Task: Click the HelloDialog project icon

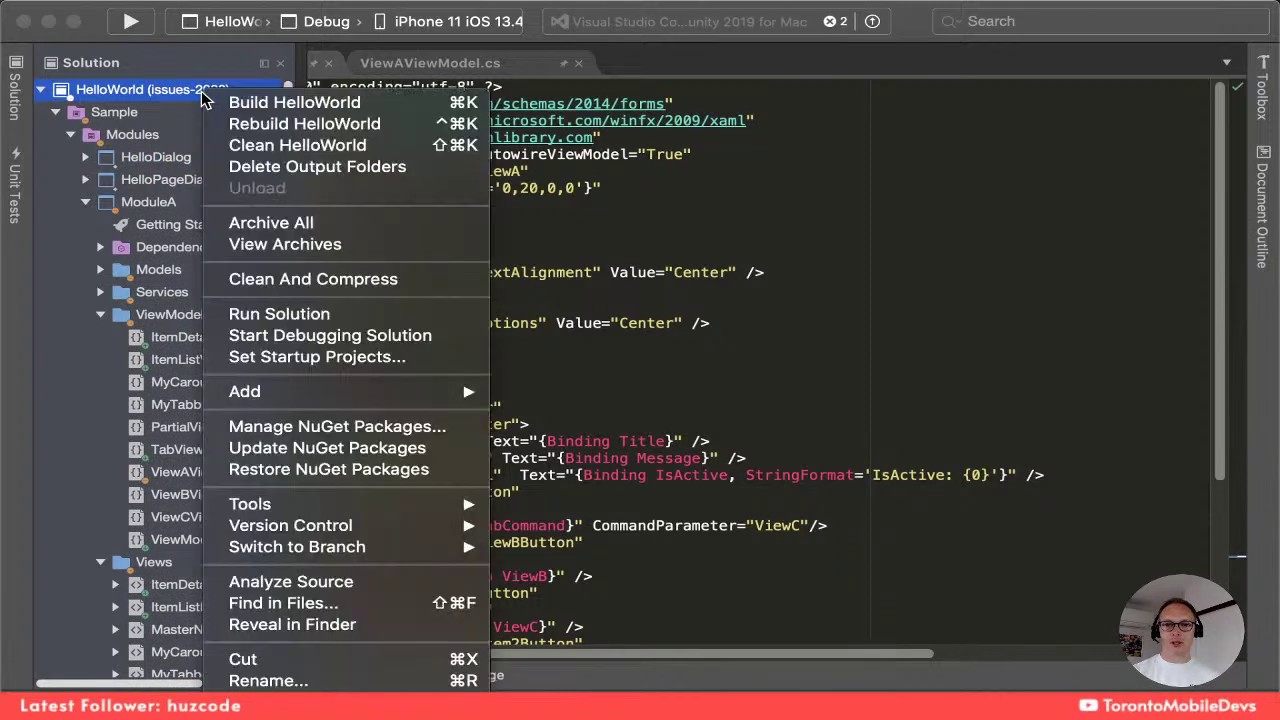Action: point(106,157)
